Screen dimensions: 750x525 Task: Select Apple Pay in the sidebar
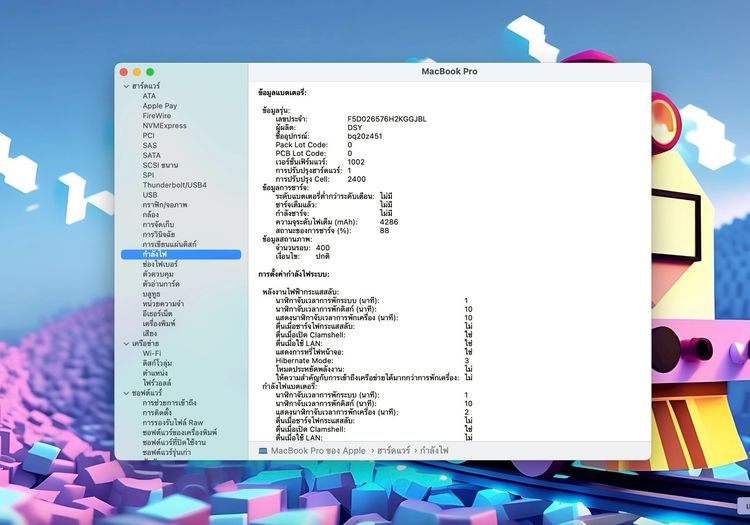(159, 106)
